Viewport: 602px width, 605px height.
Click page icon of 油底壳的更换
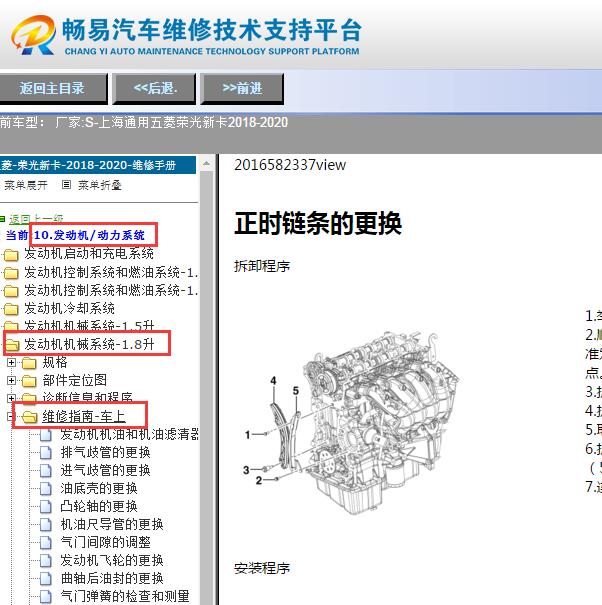pos(46,489)
